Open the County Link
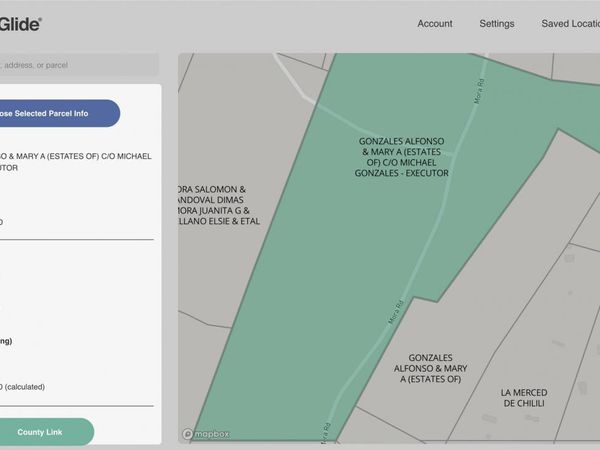The height and width of the screenshot is (450, 600). click(x=40, y=432)
